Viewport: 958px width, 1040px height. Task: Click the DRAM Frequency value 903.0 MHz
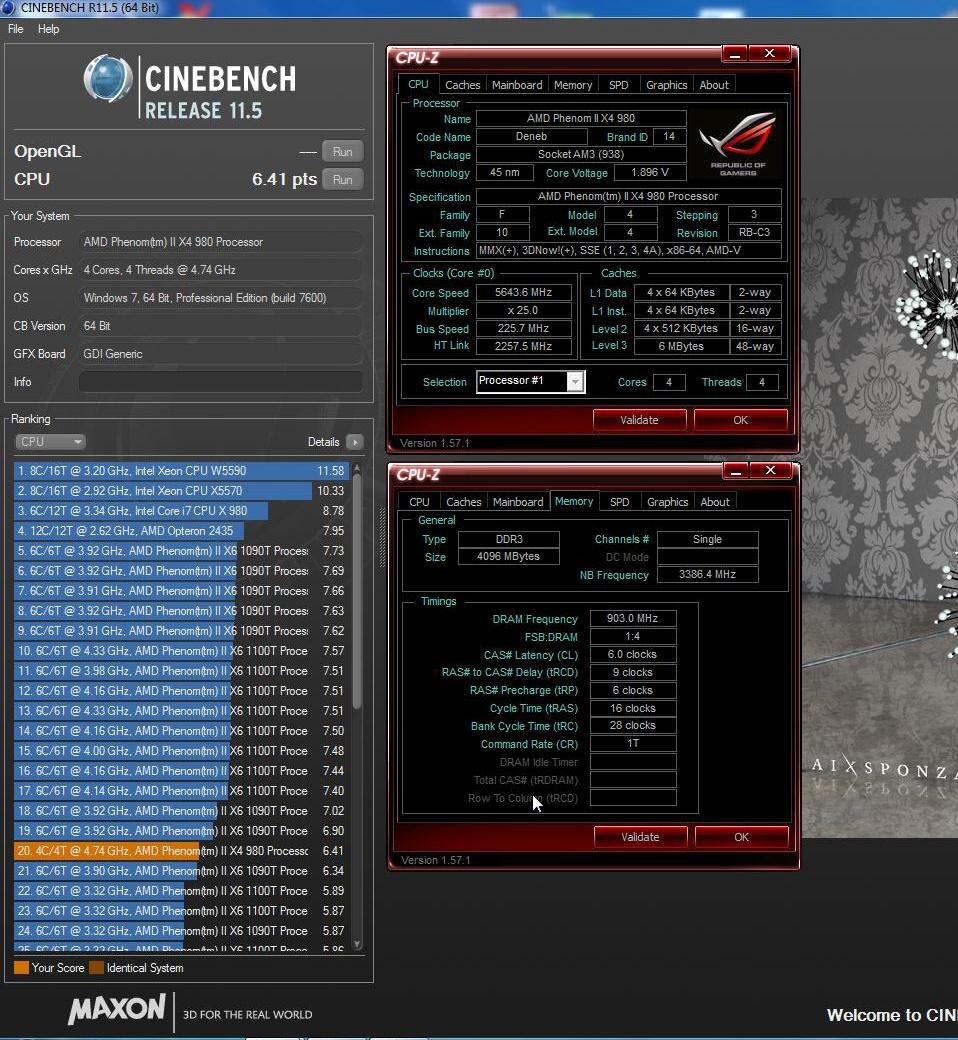tap(633, 618)
